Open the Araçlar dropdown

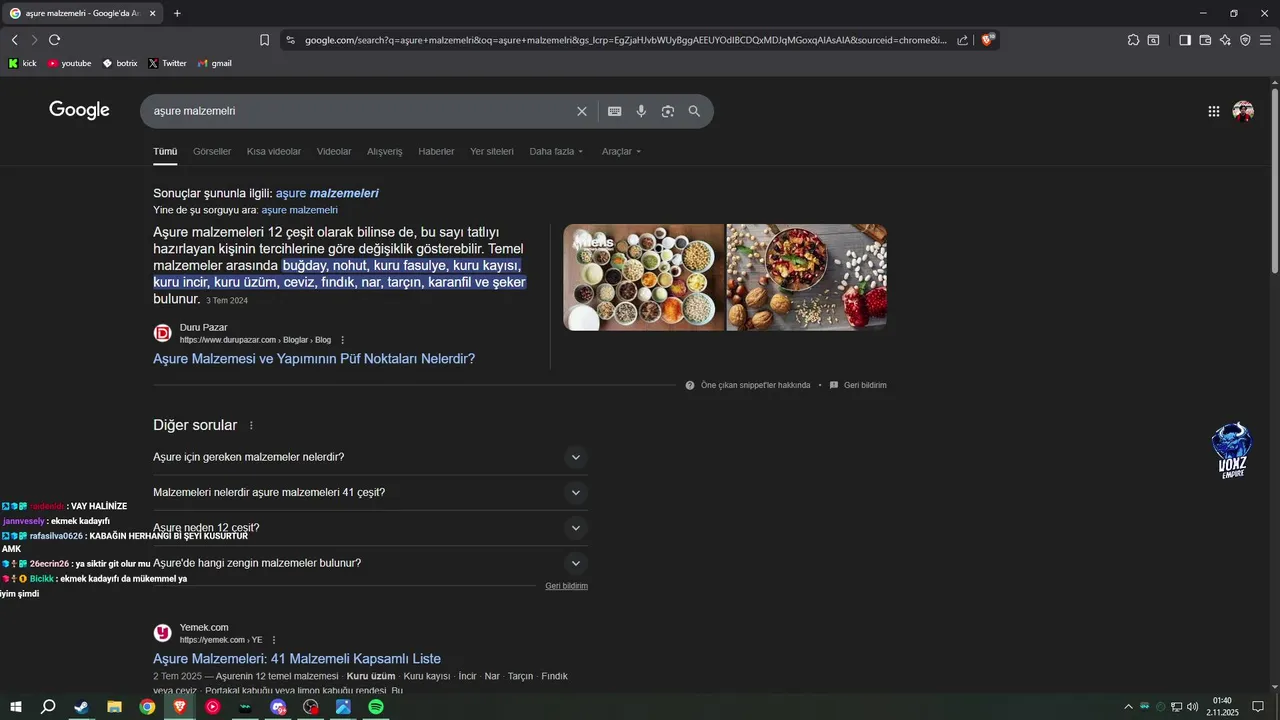point(621,151)
